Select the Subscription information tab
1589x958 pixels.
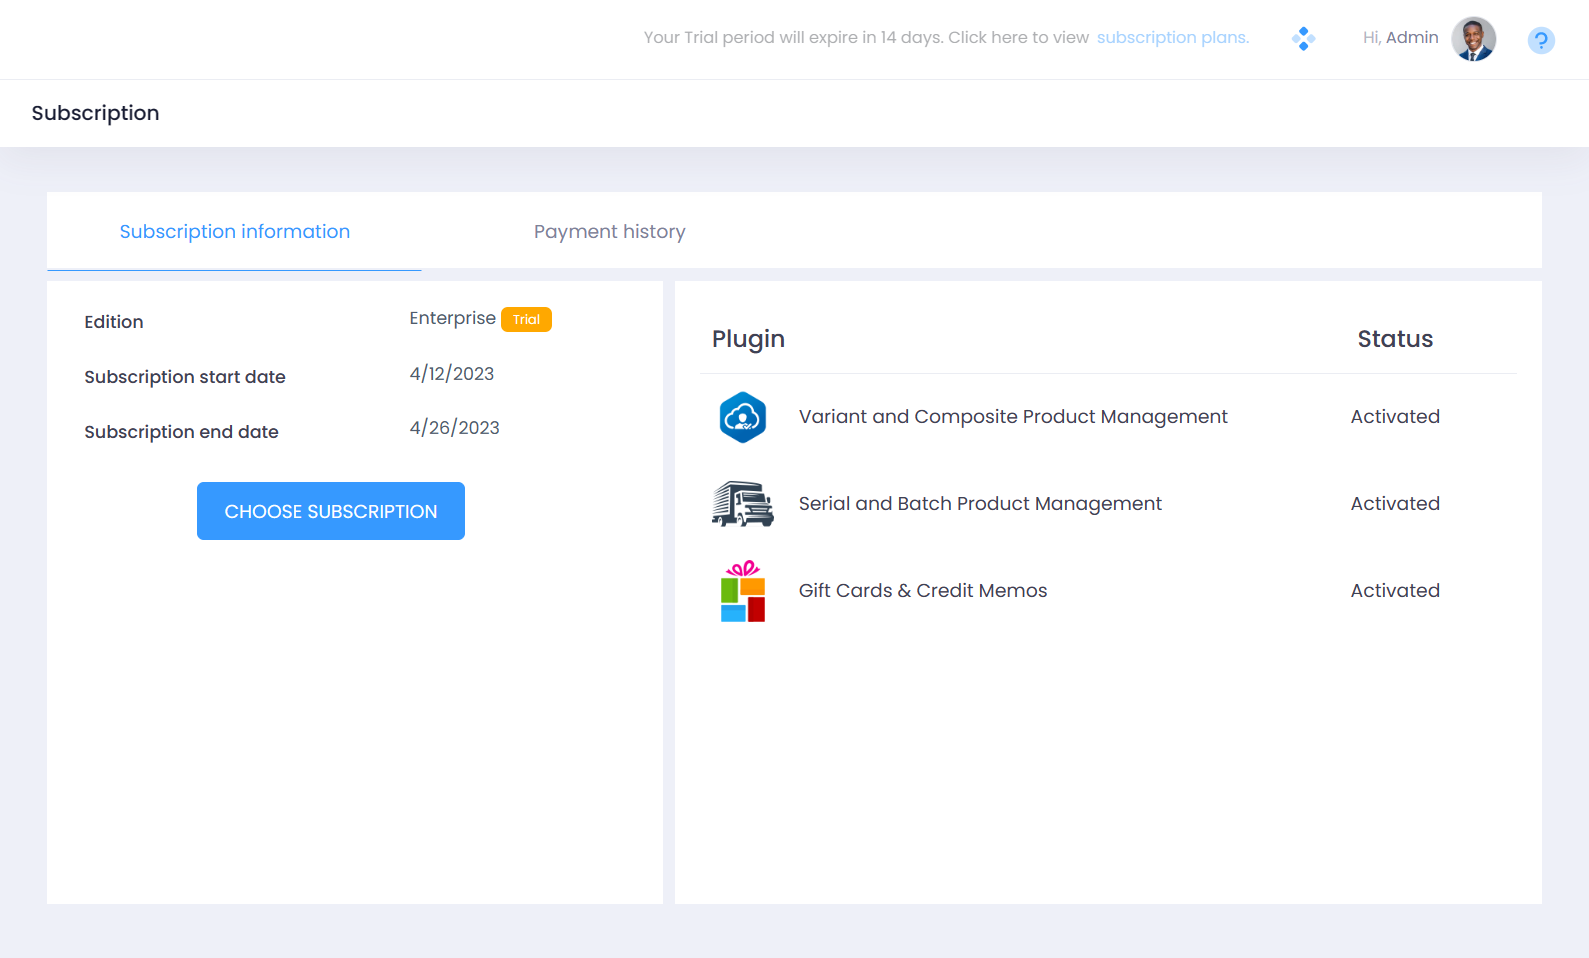[x=235, y=232]
